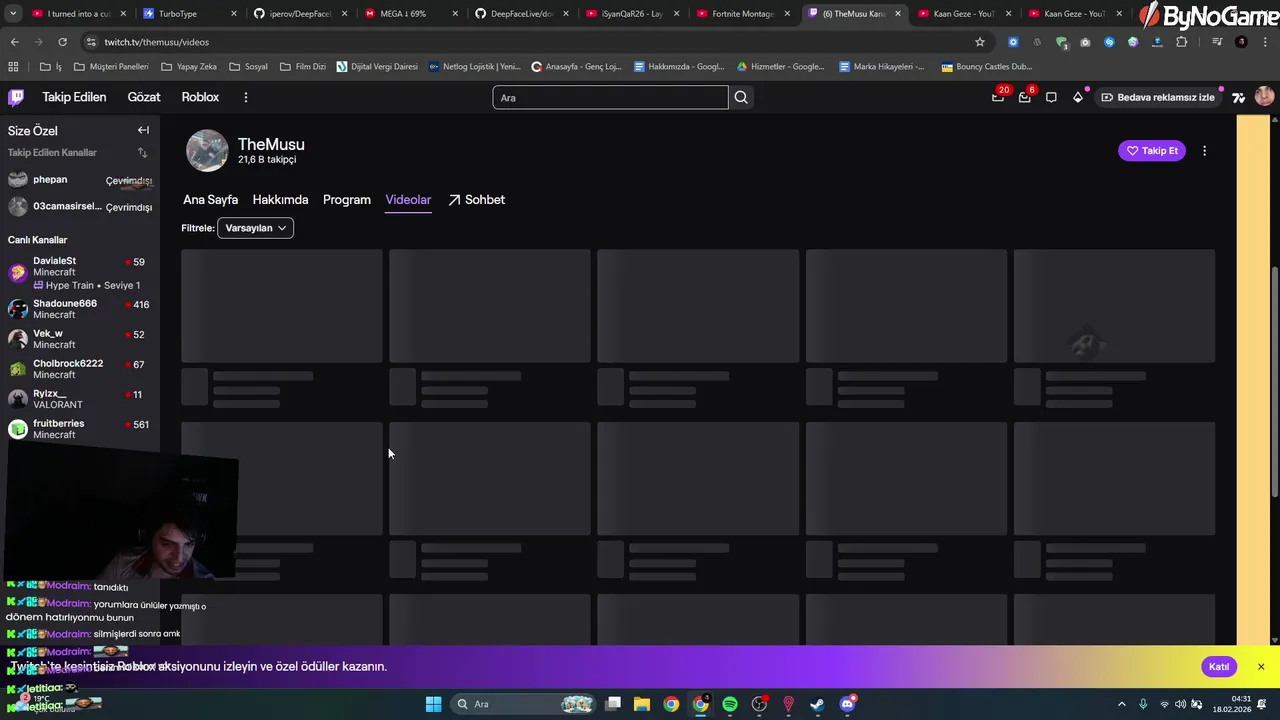Open Discord from the taskbar
1280x720 pixels.
[x=847, y=704]
